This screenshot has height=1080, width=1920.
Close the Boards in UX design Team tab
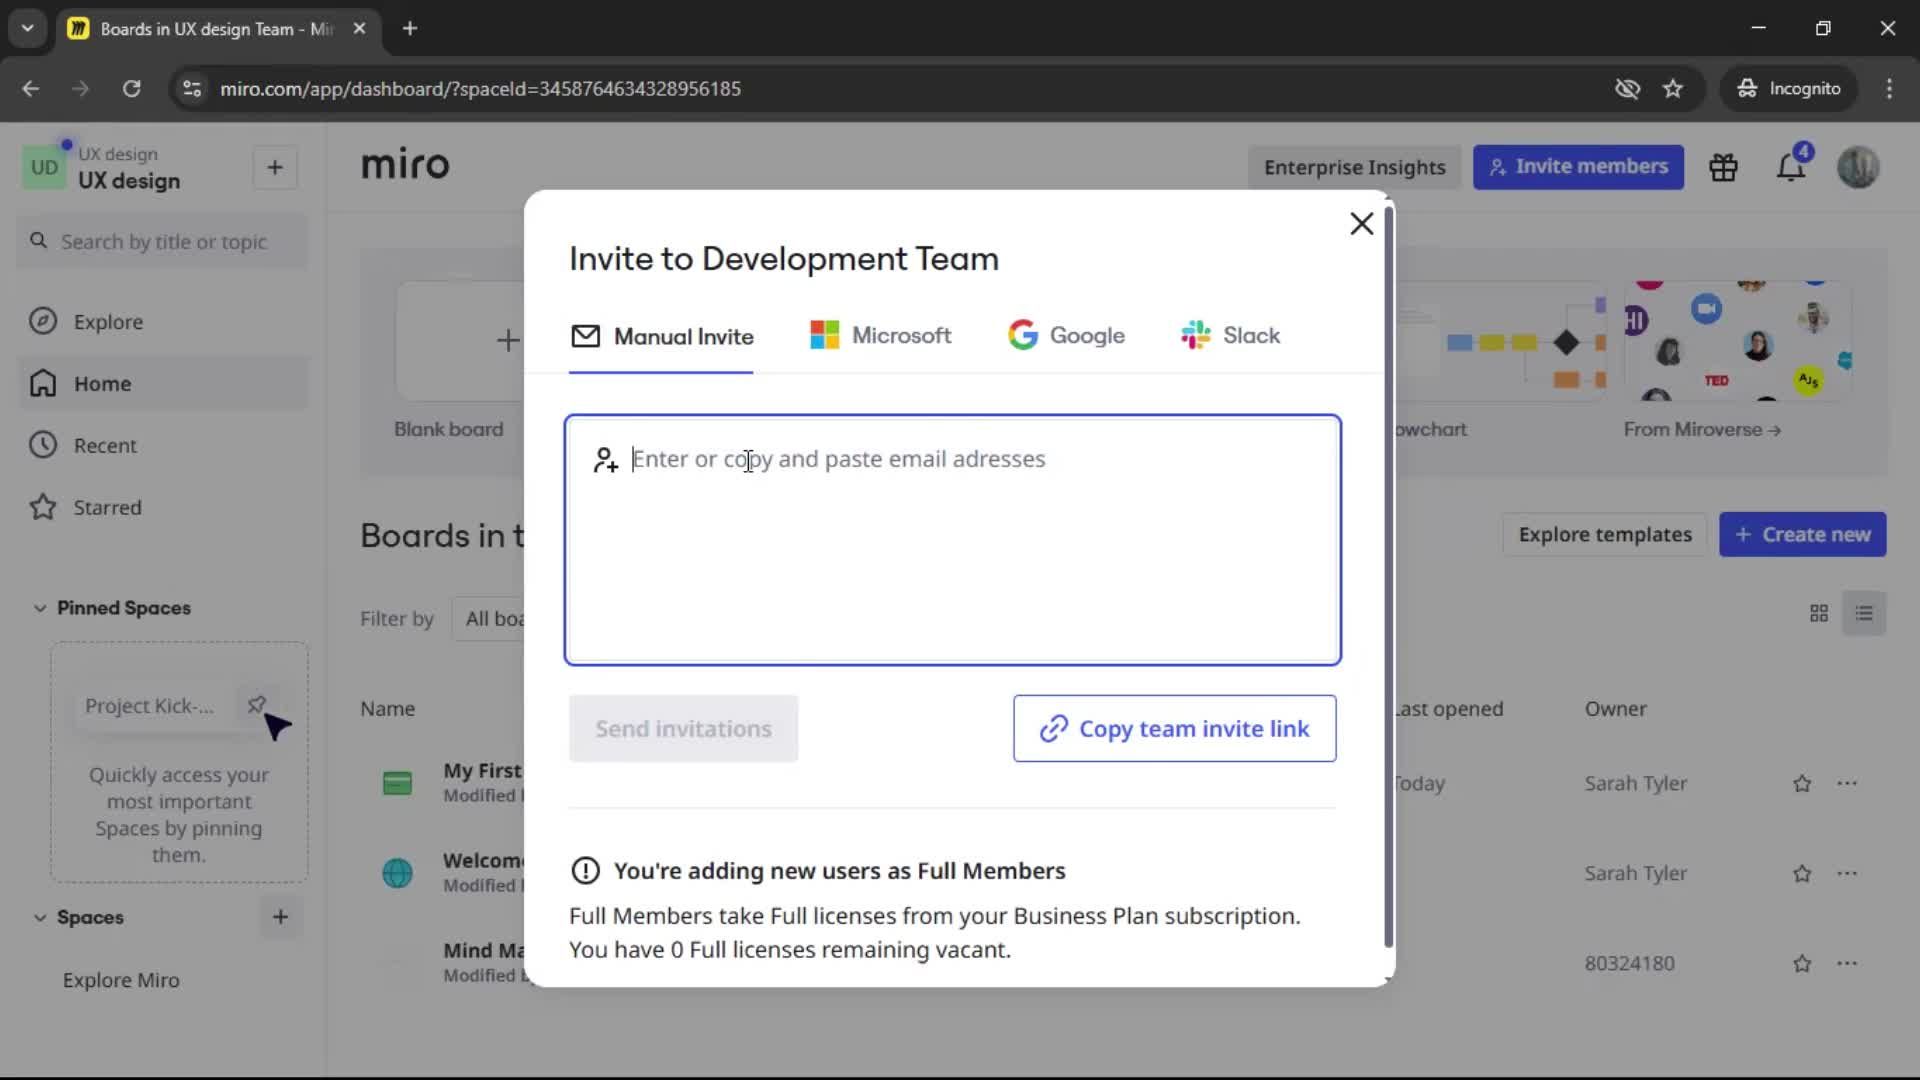359,29
